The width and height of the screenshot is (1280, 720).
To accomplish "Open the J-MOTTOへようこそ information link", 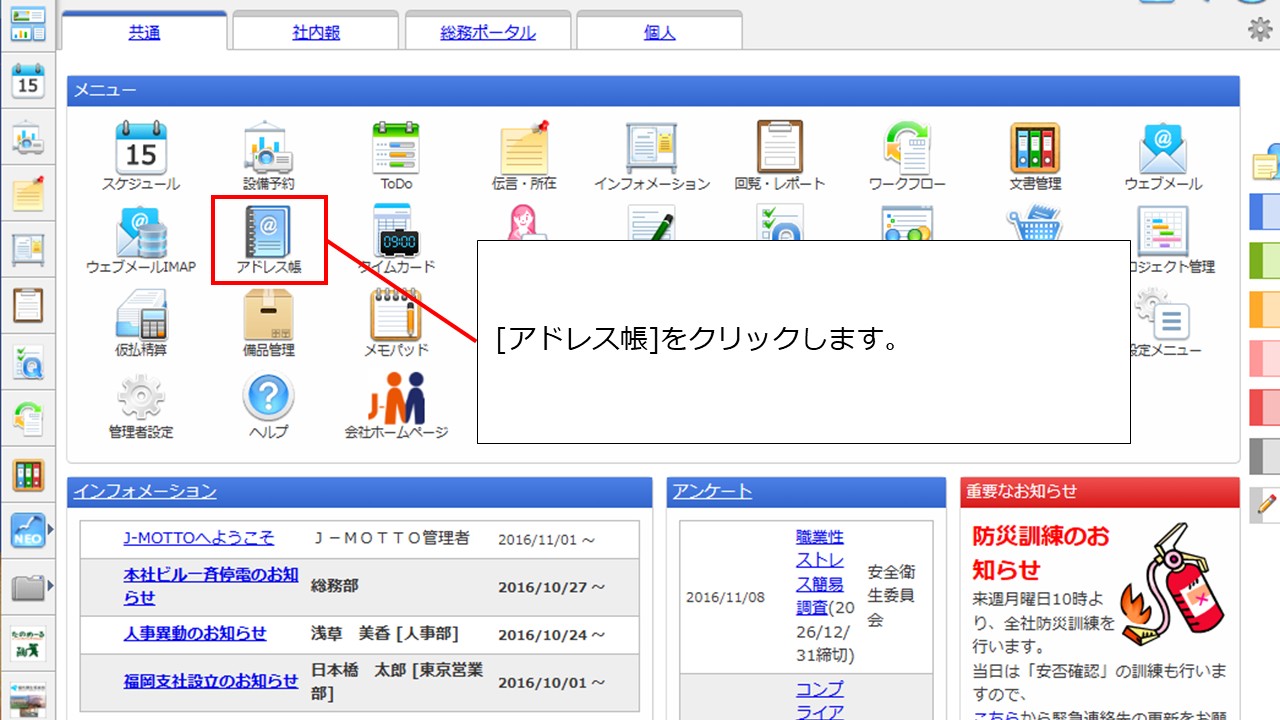I will pyautogui.click(x=198, y=538).
